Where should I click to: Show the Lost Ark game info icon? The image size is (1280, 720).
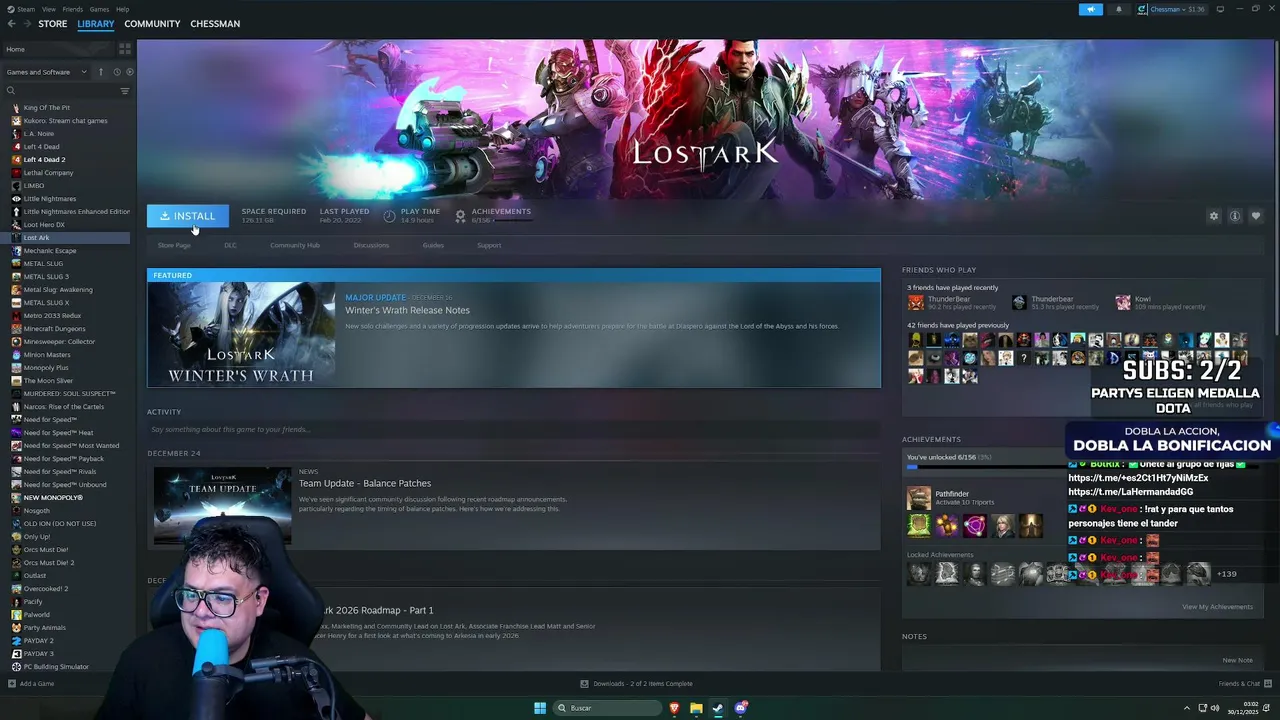[1235, 216]
